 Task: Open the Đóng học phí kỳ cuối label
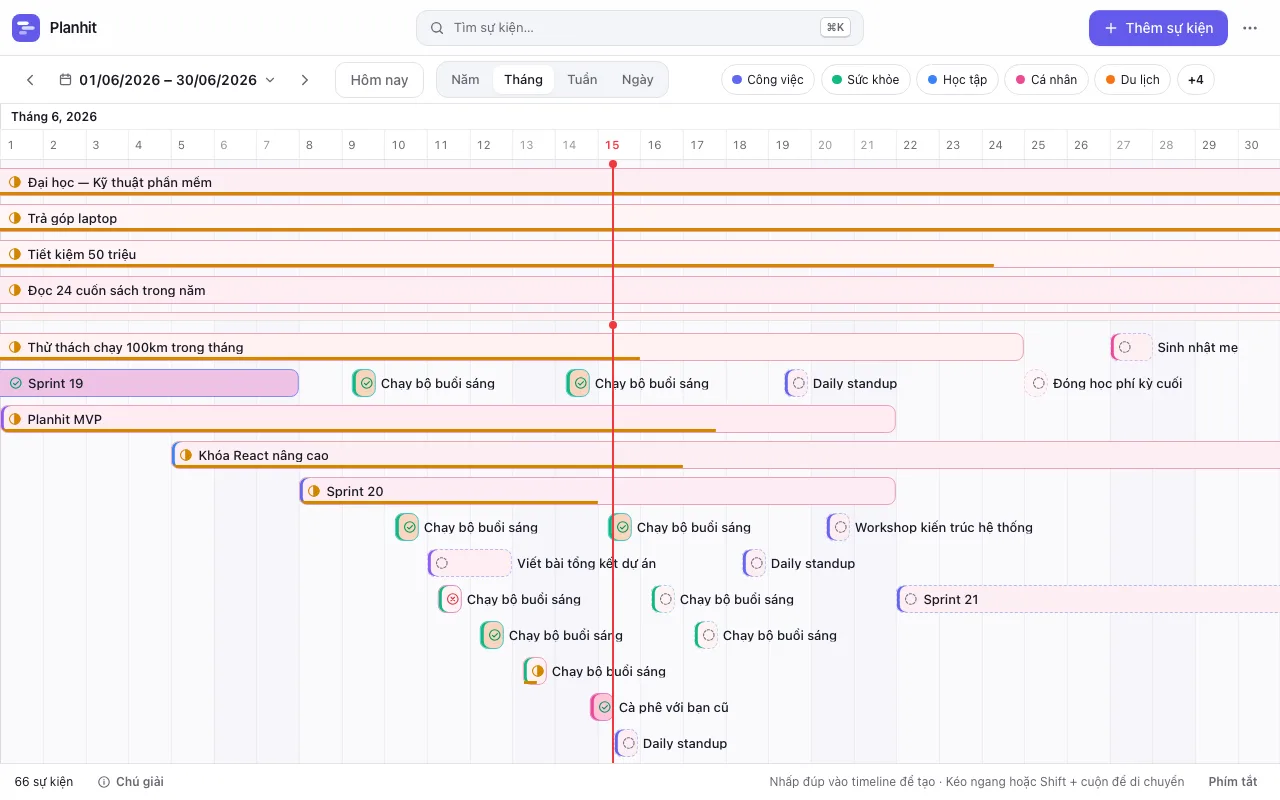1118,383
